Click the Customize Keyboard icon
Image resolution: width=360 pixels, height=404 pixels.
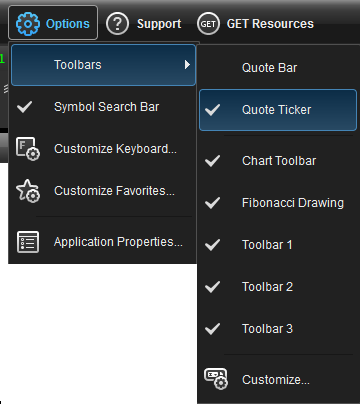click(x=28, y=149)
